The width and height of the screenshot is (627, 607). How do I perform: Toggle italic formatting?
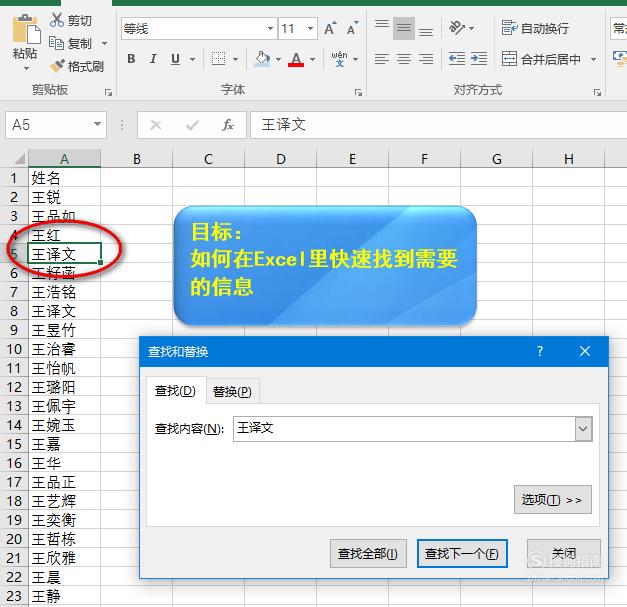click(x=153, y=59)
